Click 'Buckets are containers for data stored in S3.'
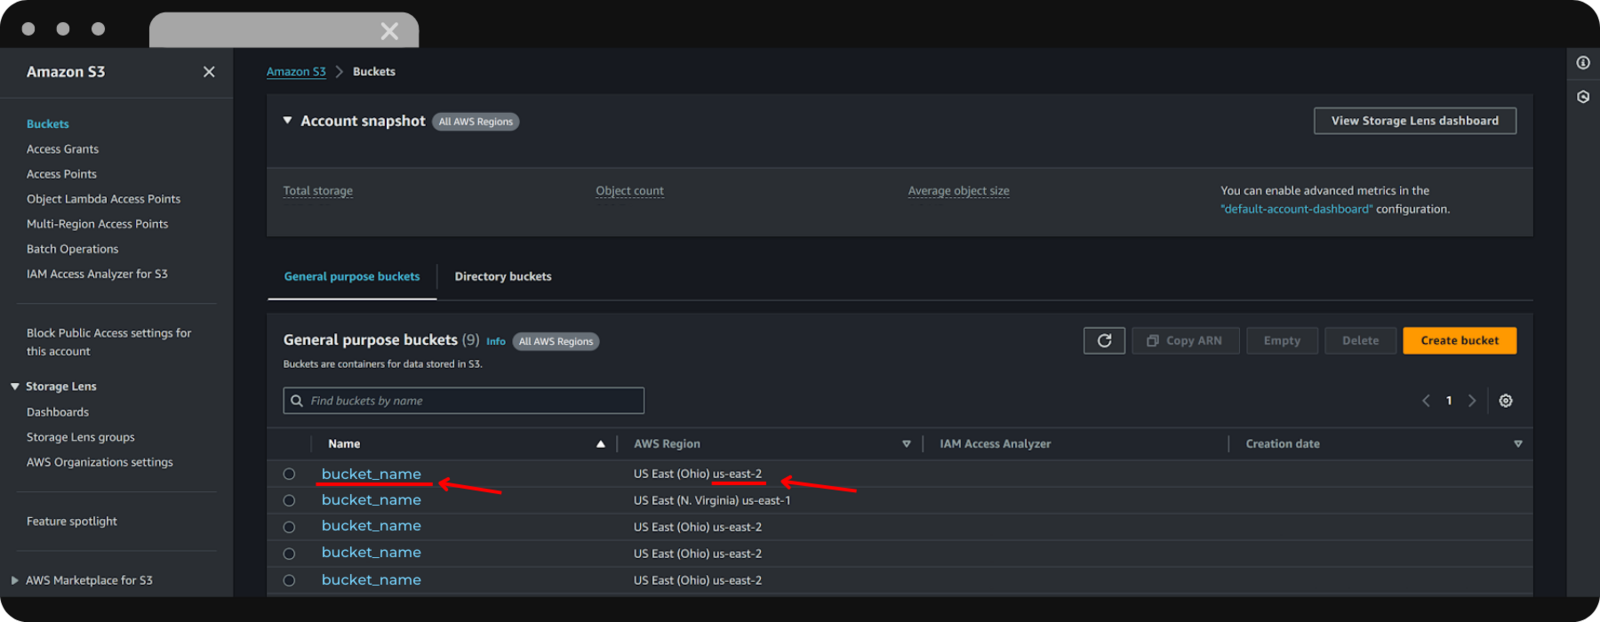1600x622 pixels. pos(383,364)
